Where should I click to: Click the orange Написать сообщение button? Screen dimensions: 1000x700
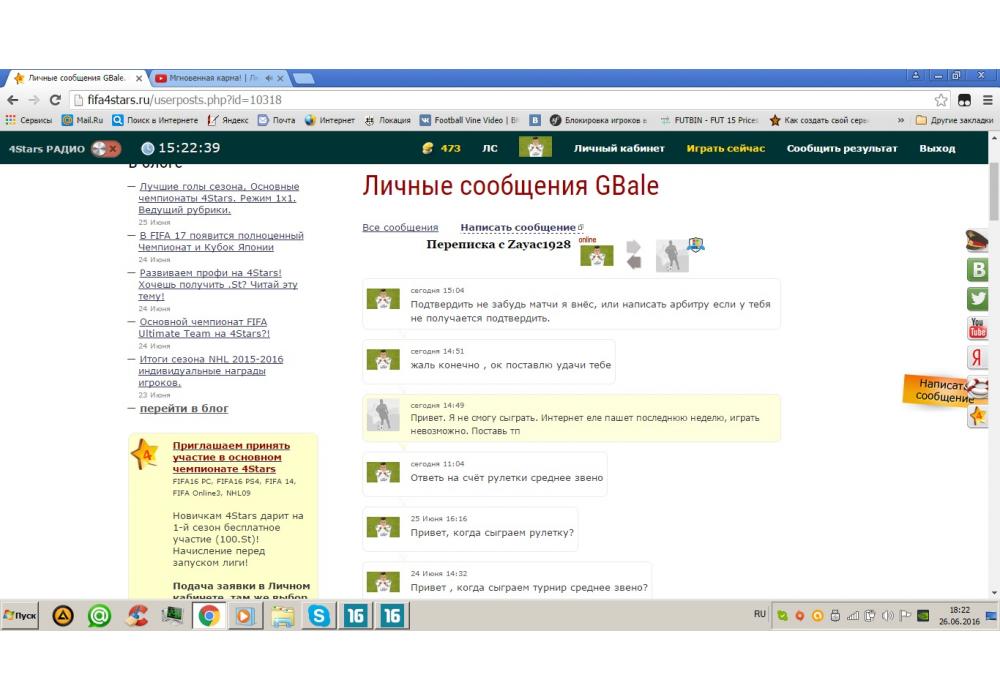(940, 390)
